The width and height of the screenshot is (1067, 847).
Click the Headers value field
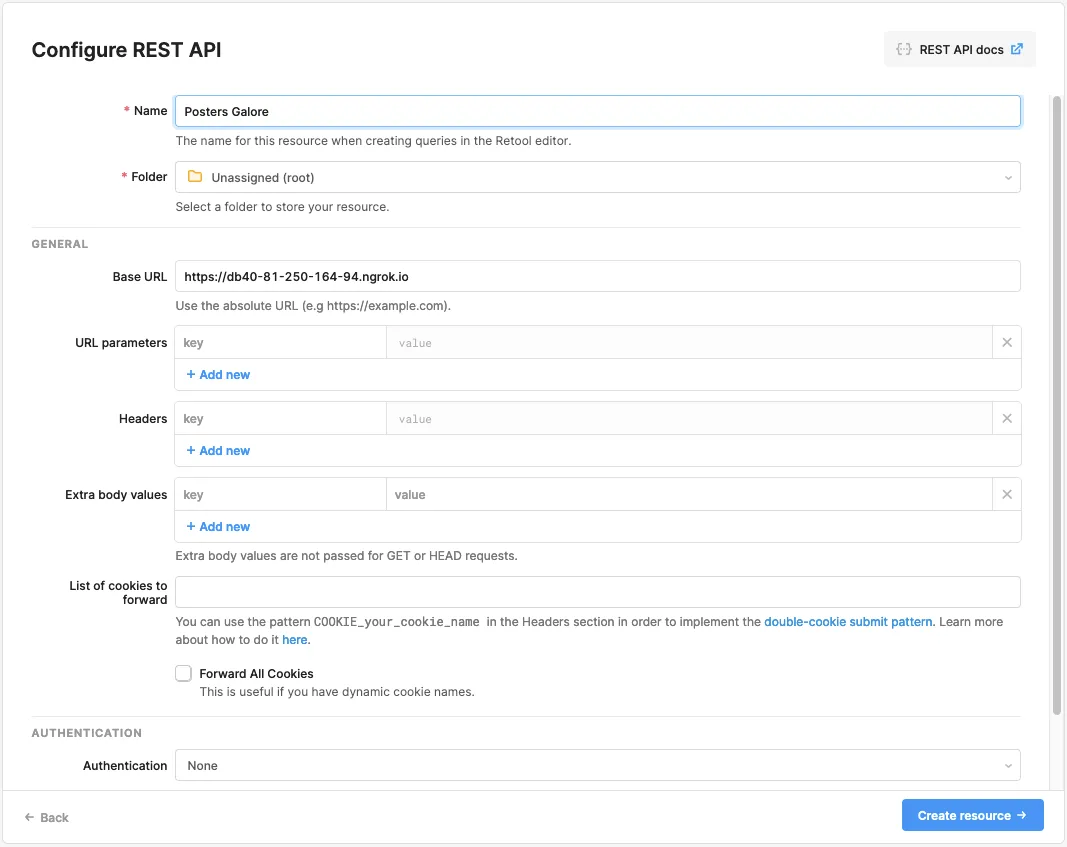689,418
